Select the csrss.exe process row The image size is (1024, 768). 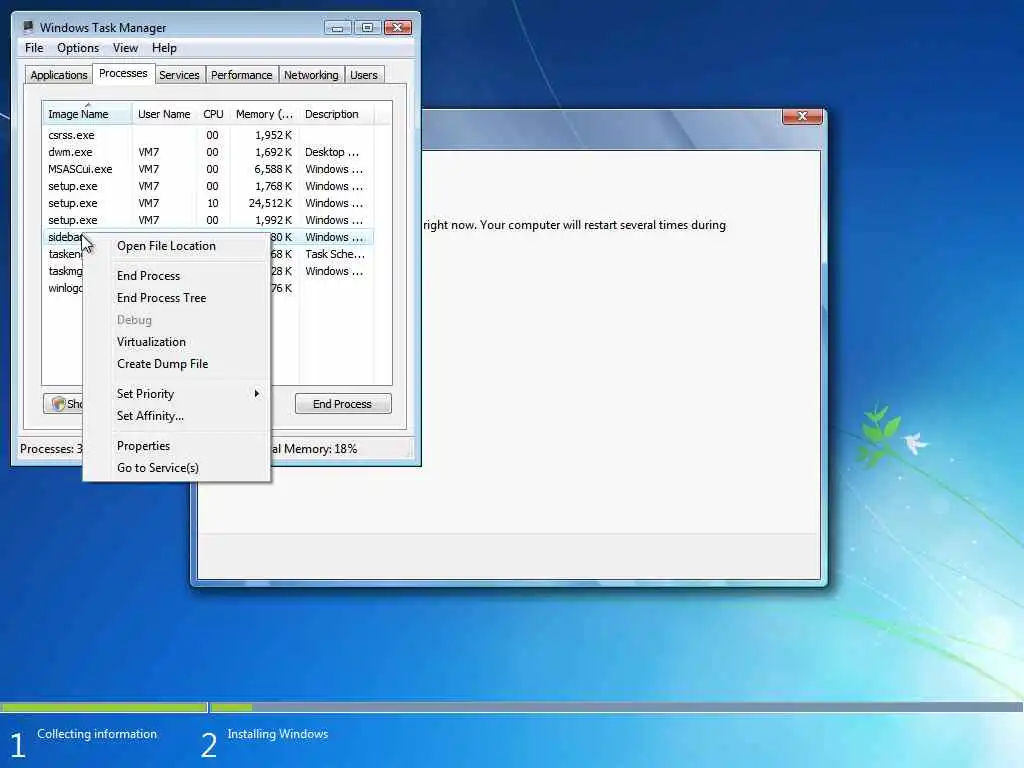coord(208,135)
